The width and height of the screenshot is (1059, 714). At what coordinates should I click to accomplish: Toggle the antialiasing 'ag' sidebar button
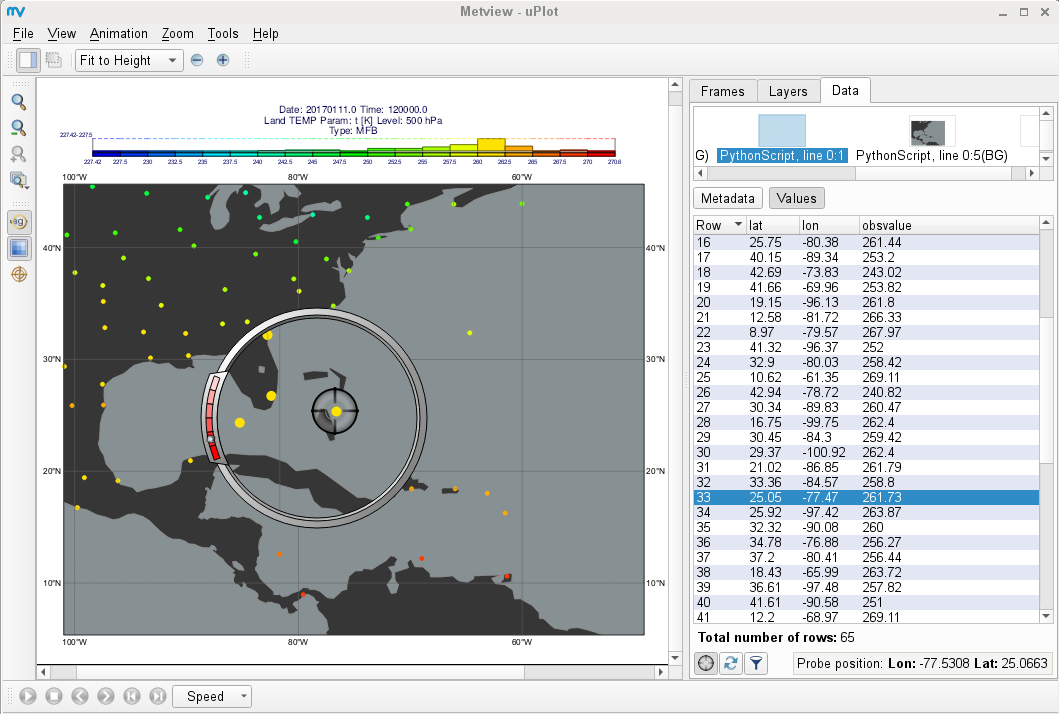tap(19, 222)
